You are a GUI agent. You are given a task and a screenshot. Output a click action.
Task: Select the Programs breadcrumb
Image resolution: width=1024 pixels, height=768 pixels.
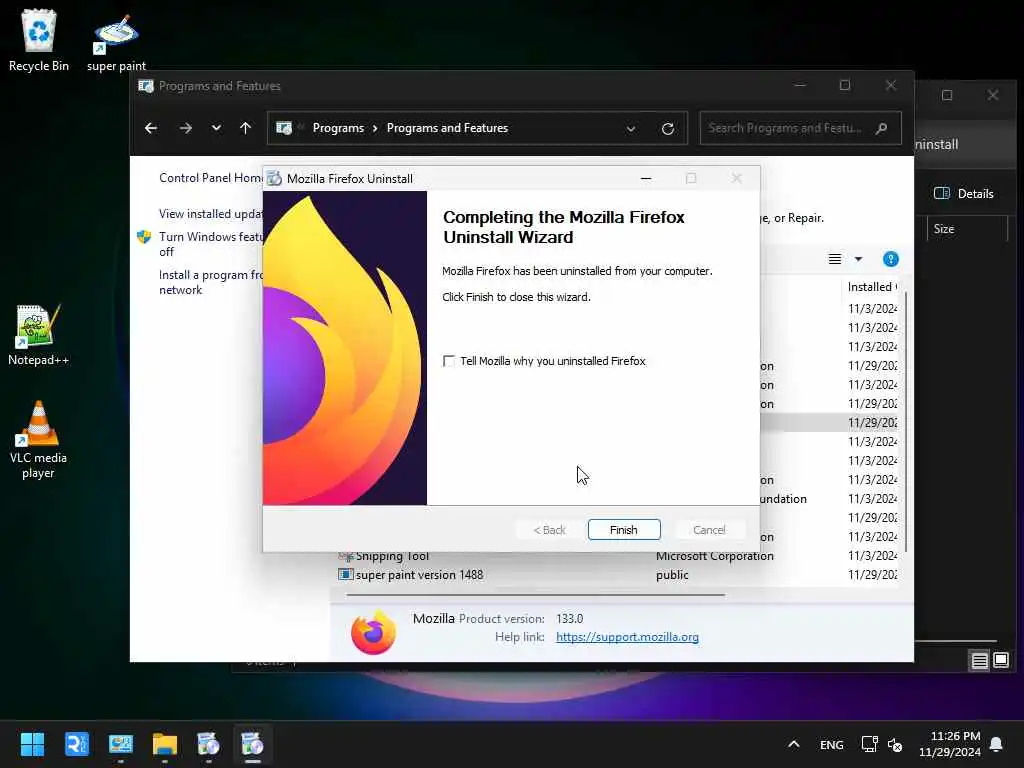[x=338, y=128]
